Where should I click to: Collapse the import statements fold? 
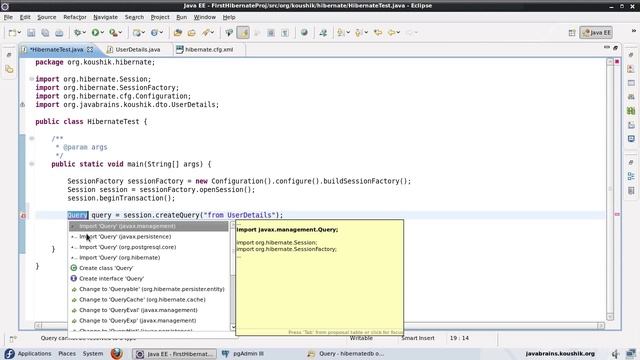point(31,79)
